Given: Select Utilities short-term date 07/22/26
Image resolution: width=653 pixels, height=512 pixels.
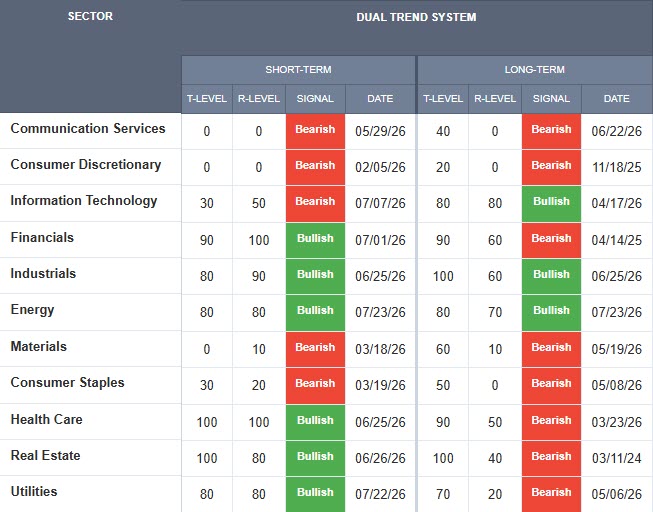Looking at the screenshot, I should [x=380, y=494].
